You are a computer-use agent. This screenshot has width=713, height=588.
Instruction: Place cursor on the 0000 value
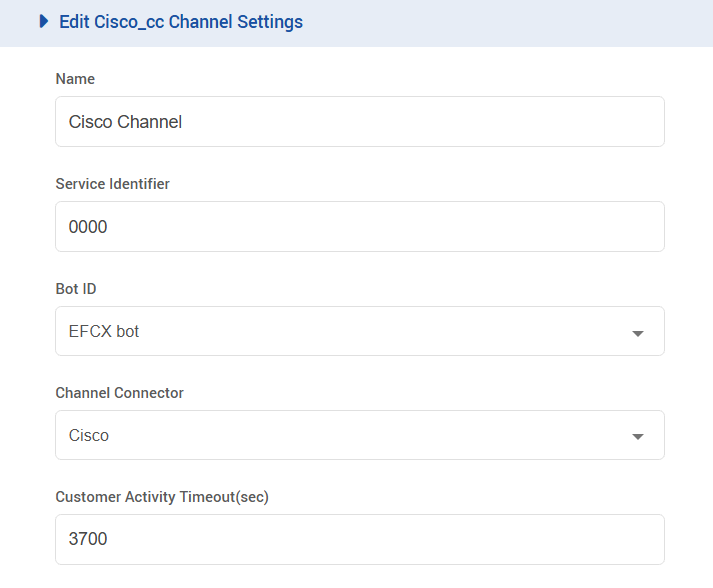click(x=88, y=227)
